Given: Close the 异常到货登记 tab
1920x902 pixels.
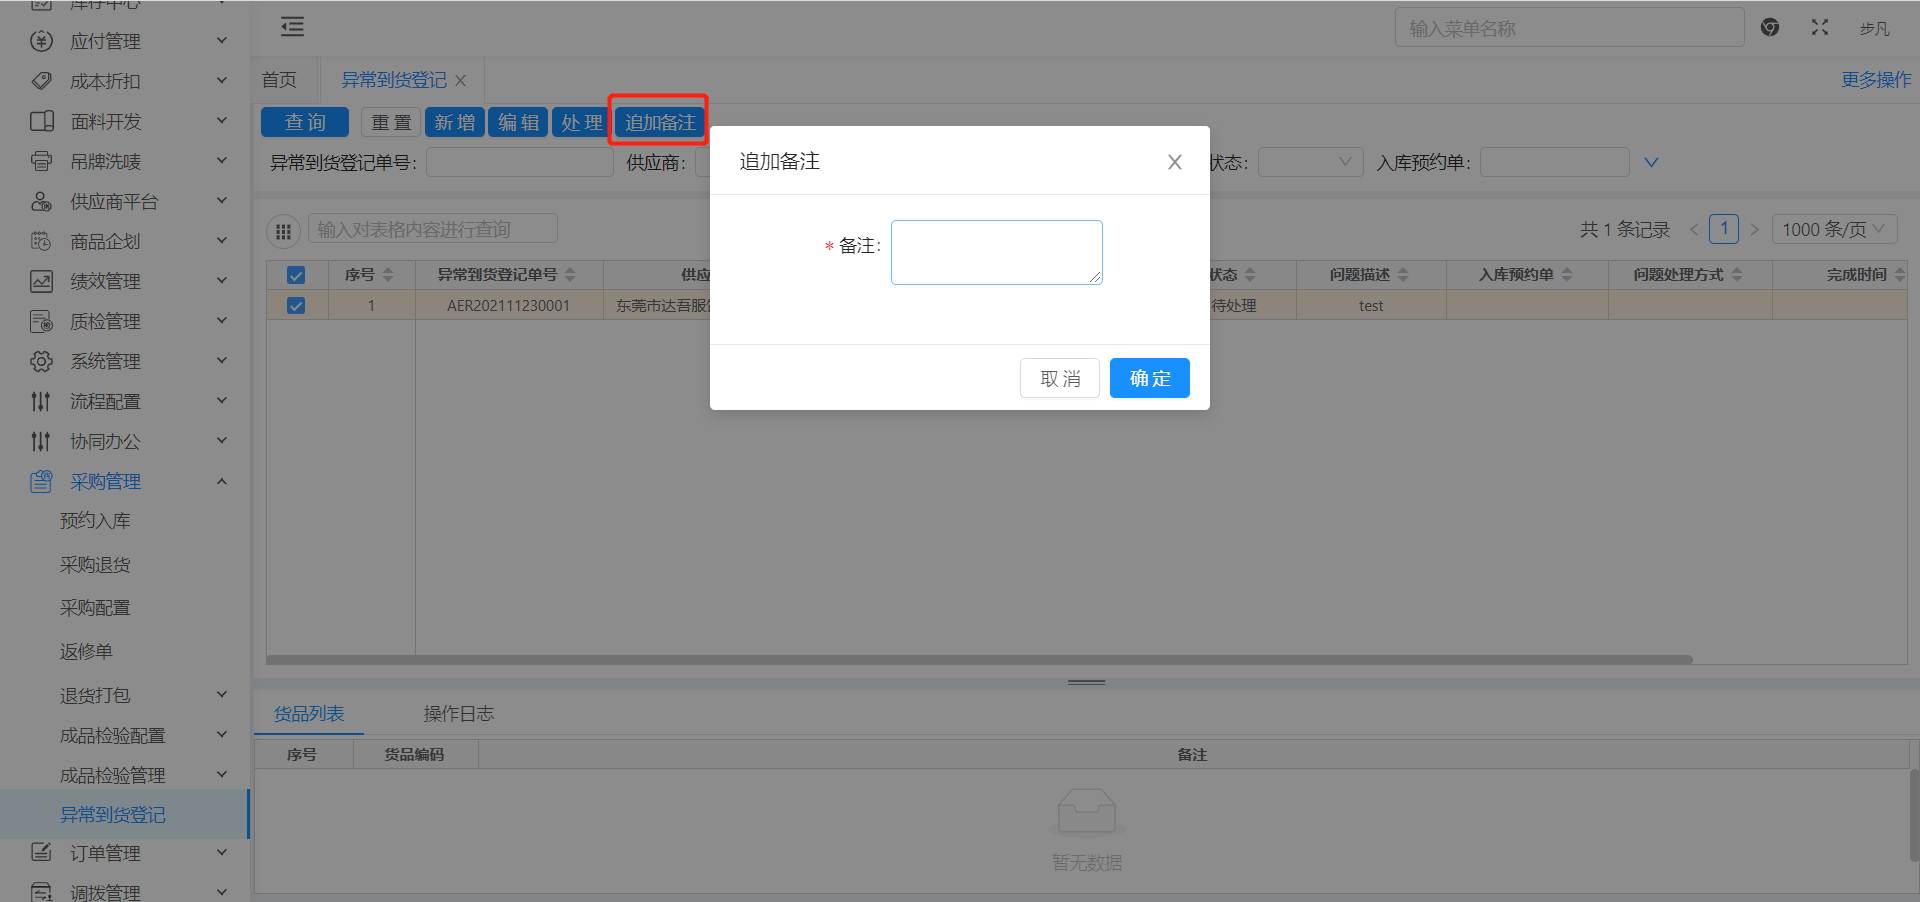Looking at the screenshot, I should point(461,81).
